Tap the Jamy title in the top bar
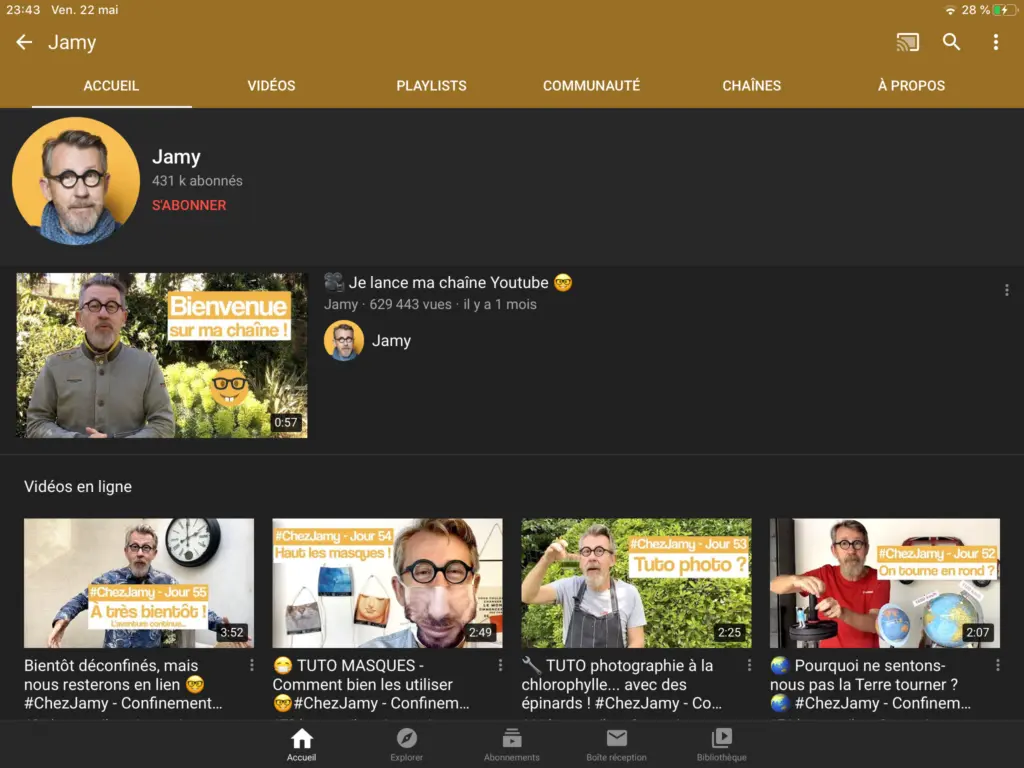Viewport: 1024px width, 768px height. 72,42
